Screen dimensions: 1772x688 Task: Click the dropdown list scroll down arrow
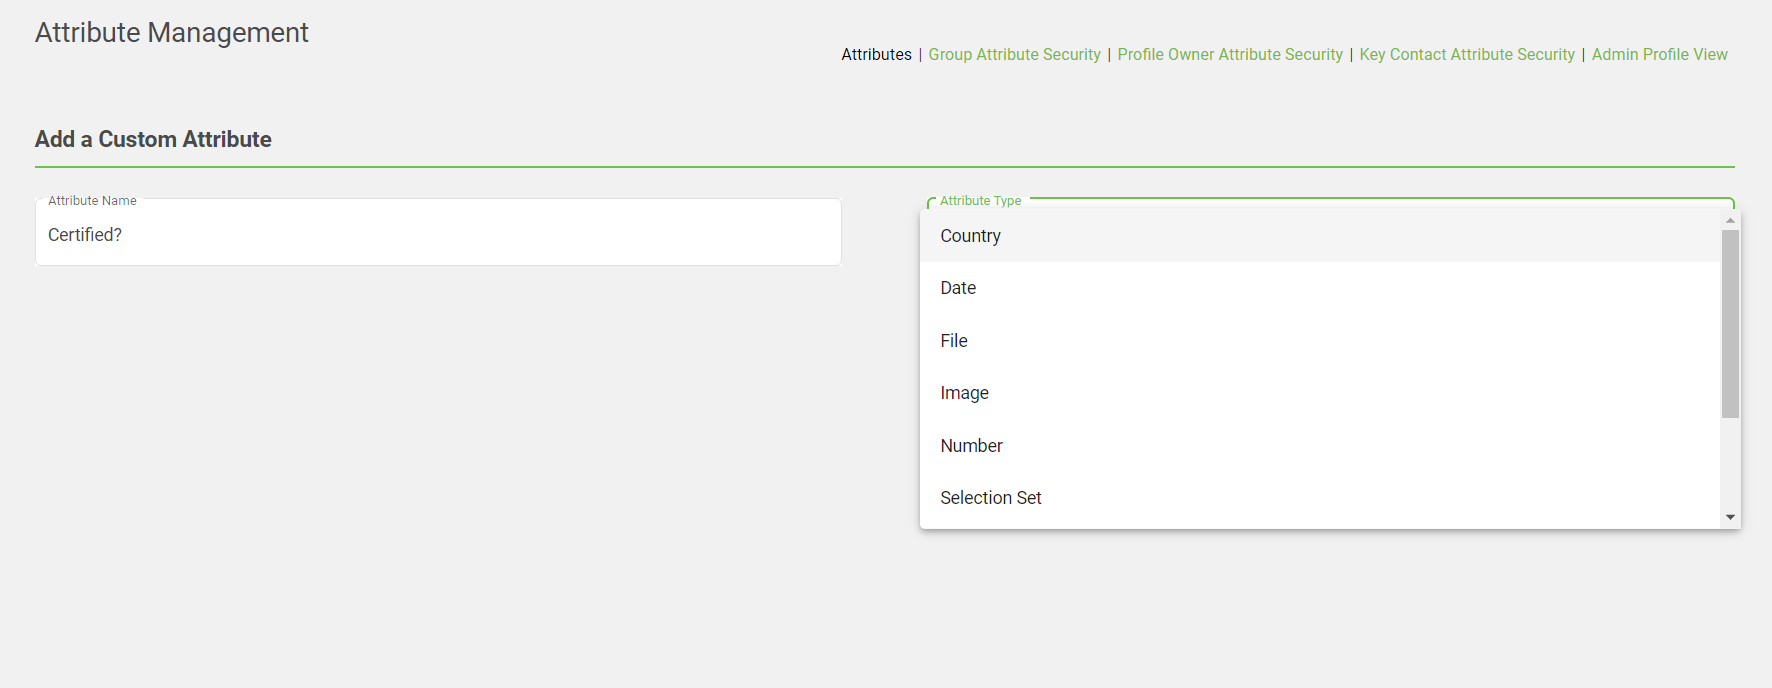pyautogui.click(x=1730, y=517)
